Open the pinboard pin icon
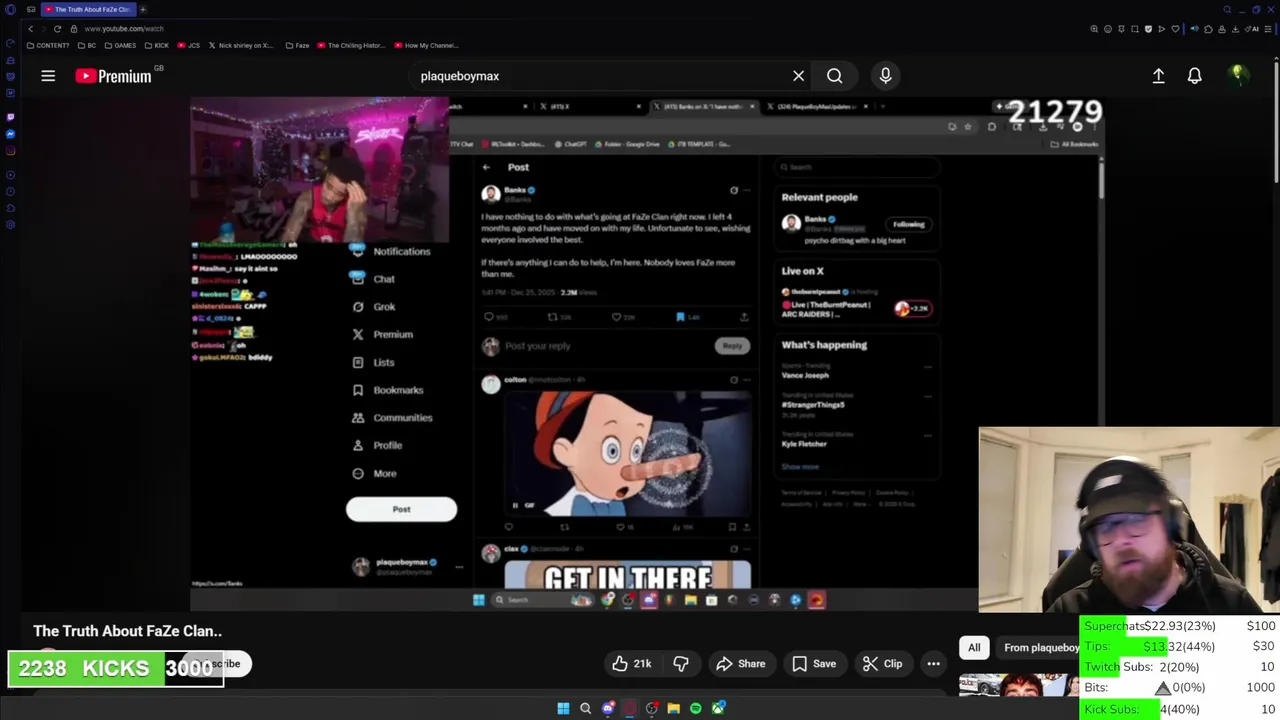The width and height of the screenshot is (1280, 720). [x=1121, y=29]
